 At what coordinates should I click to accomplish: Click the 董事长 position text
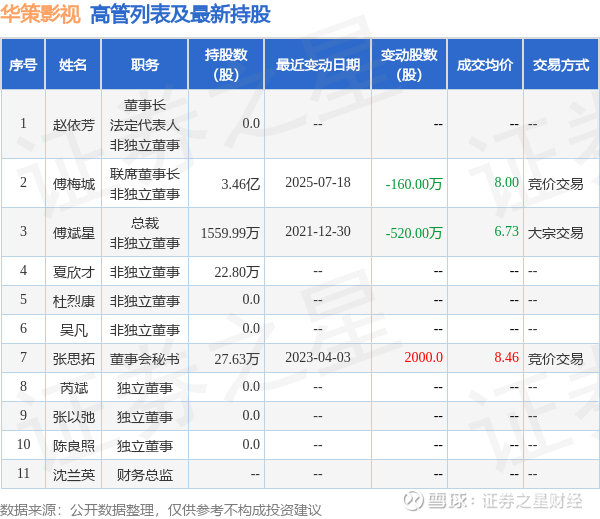(145, 105)
